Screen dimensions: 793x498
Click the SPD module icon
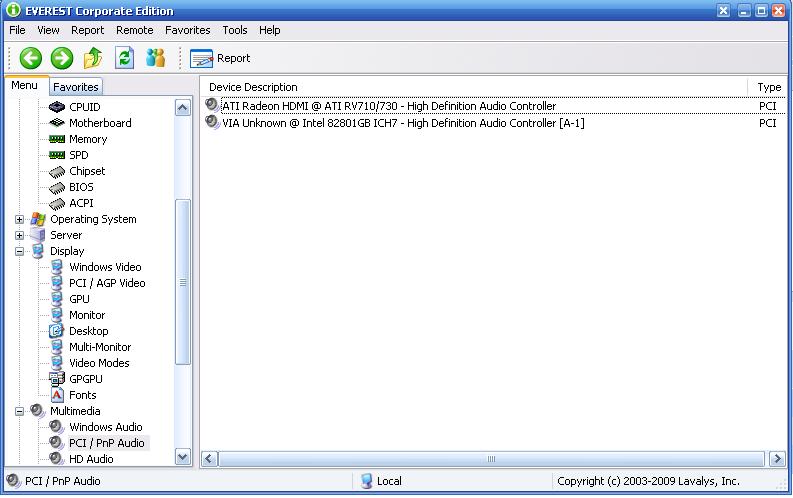[57, 155]
